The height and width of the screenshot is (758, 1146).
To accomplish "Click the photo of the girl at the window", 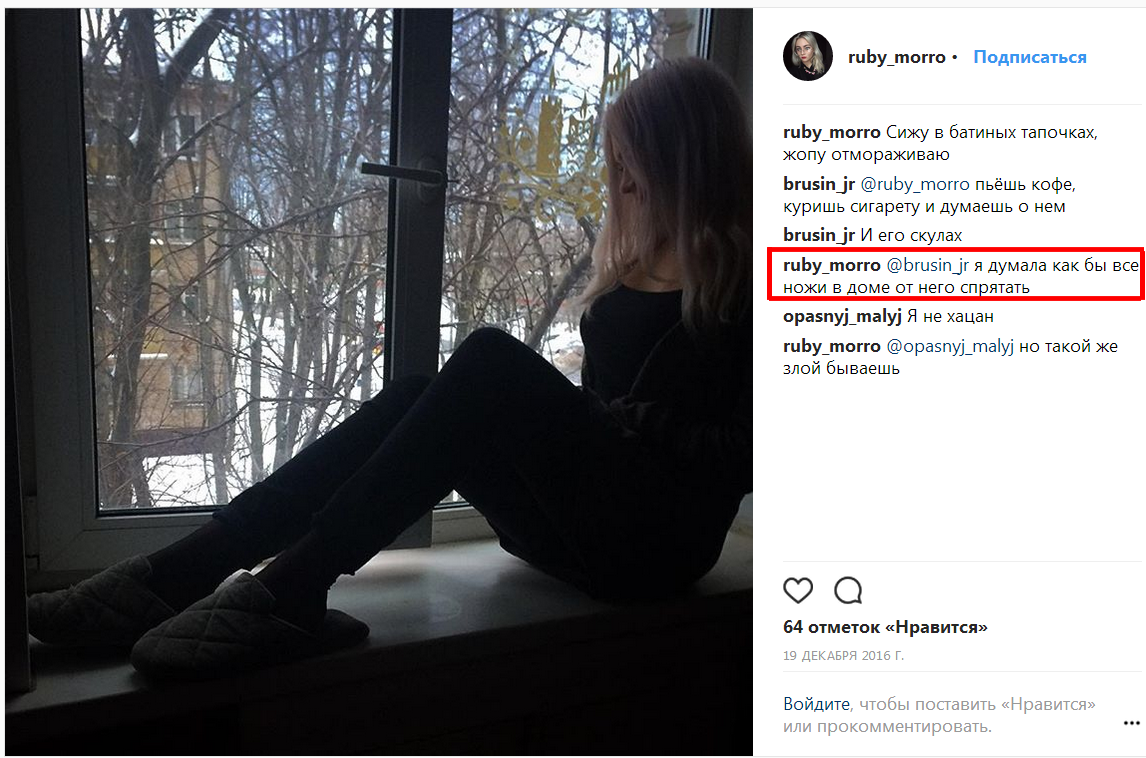I will [379, 382].
